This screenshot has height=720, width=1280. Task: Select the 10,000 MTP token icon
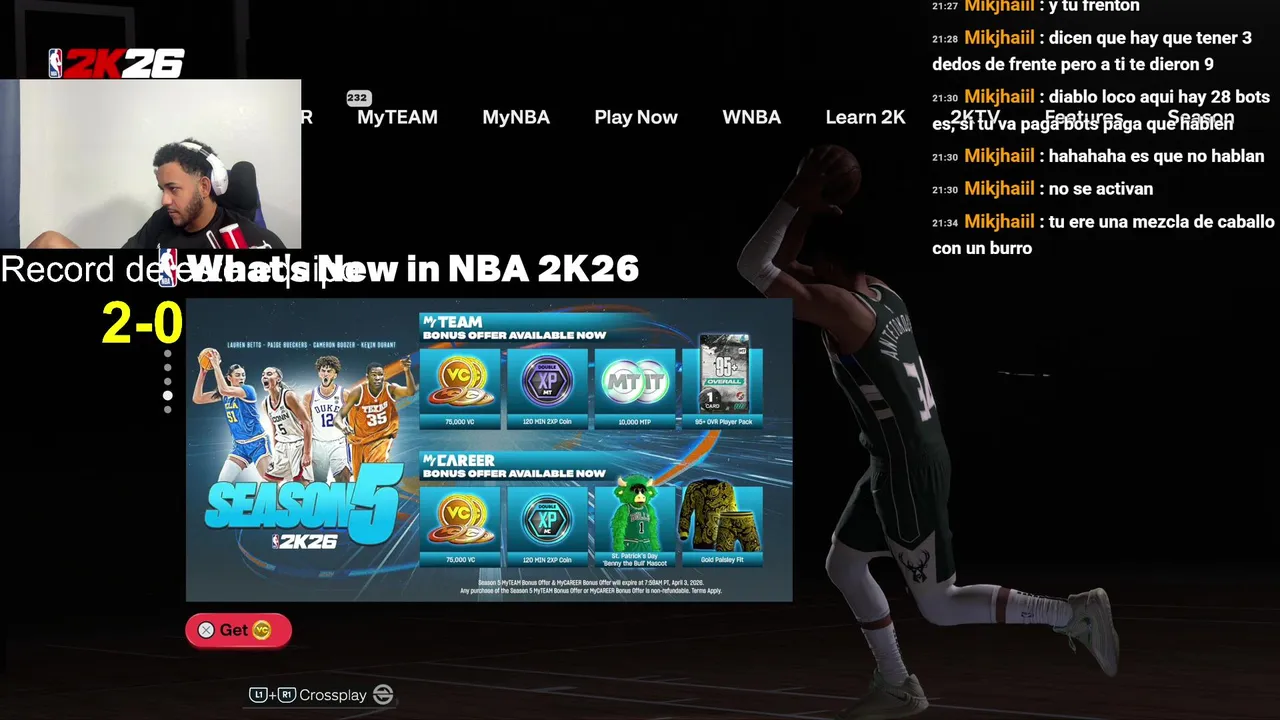634,381
